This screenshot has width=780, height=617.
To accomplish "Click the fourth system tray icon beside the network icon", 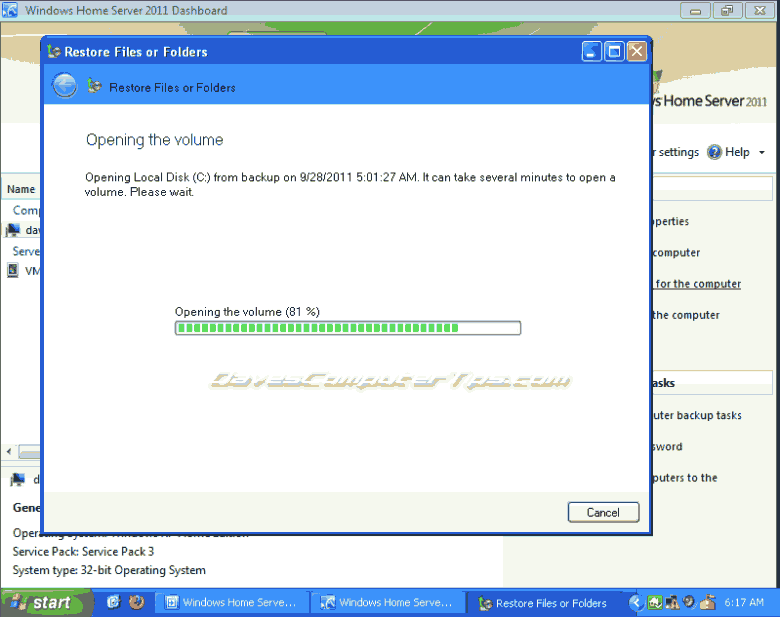I will click(x=689, y=602).
